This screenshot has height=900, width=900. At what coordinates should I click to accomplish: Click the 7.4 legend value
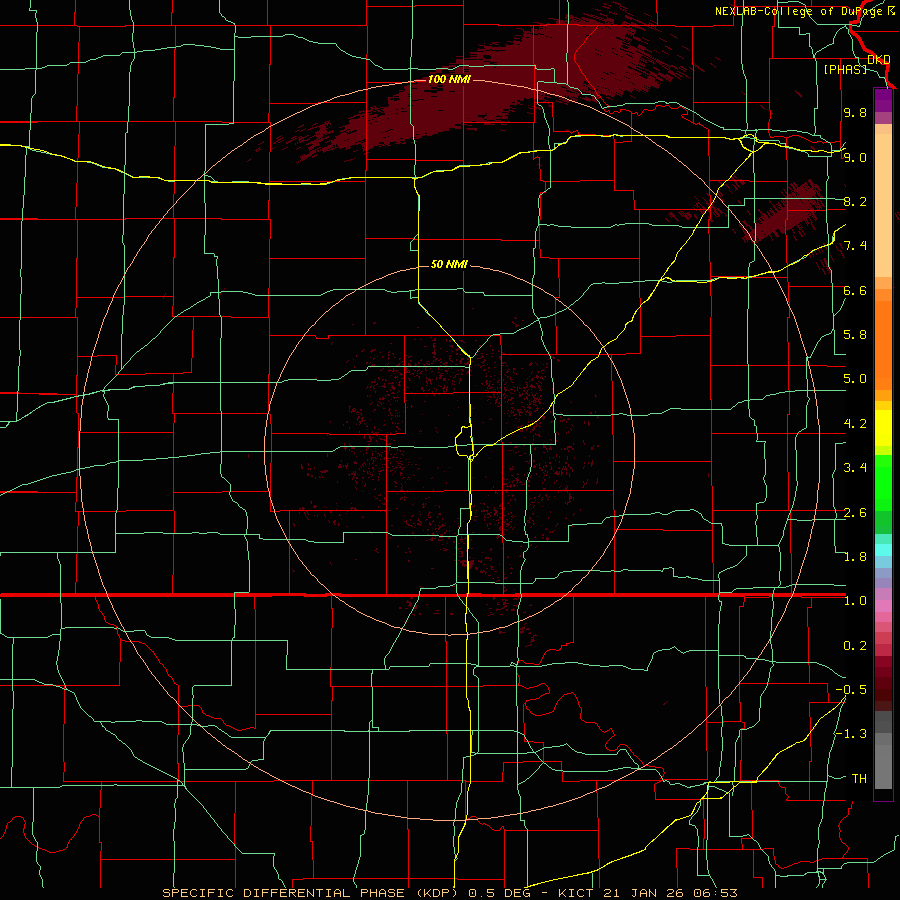855,246
